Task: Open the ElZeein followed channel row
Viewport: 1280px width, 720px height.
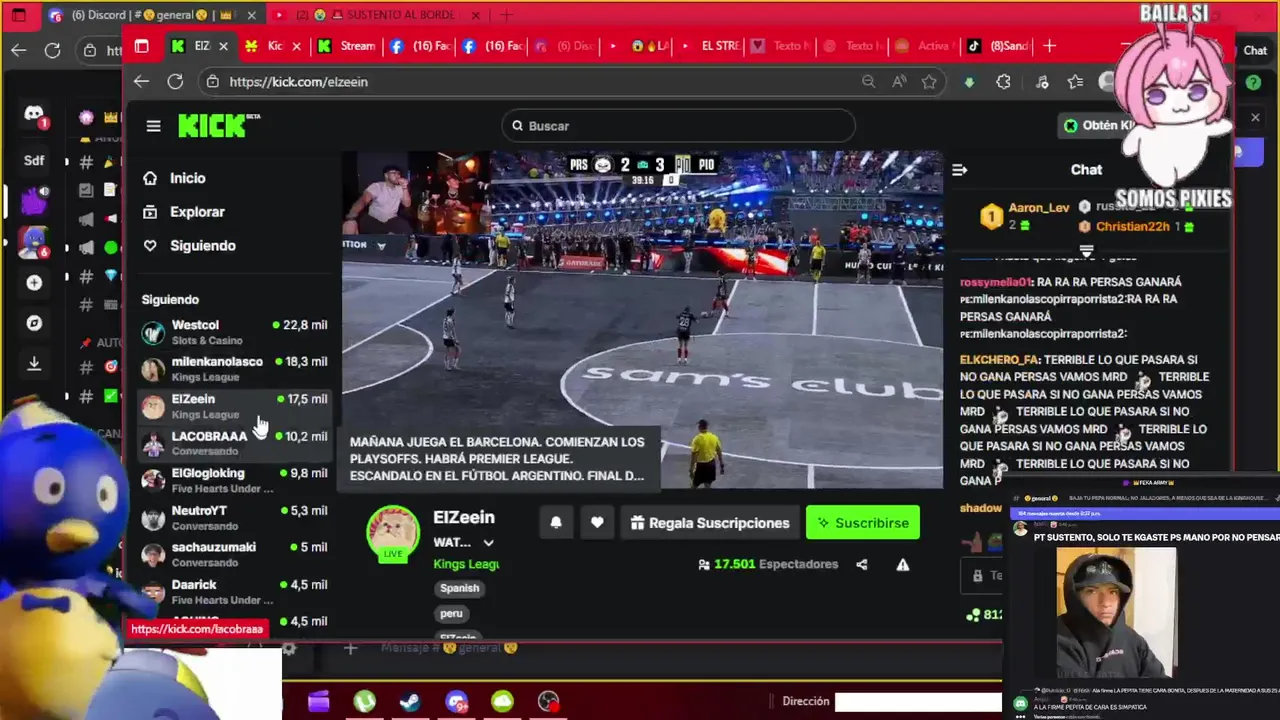Action: (x=235, y=406)
